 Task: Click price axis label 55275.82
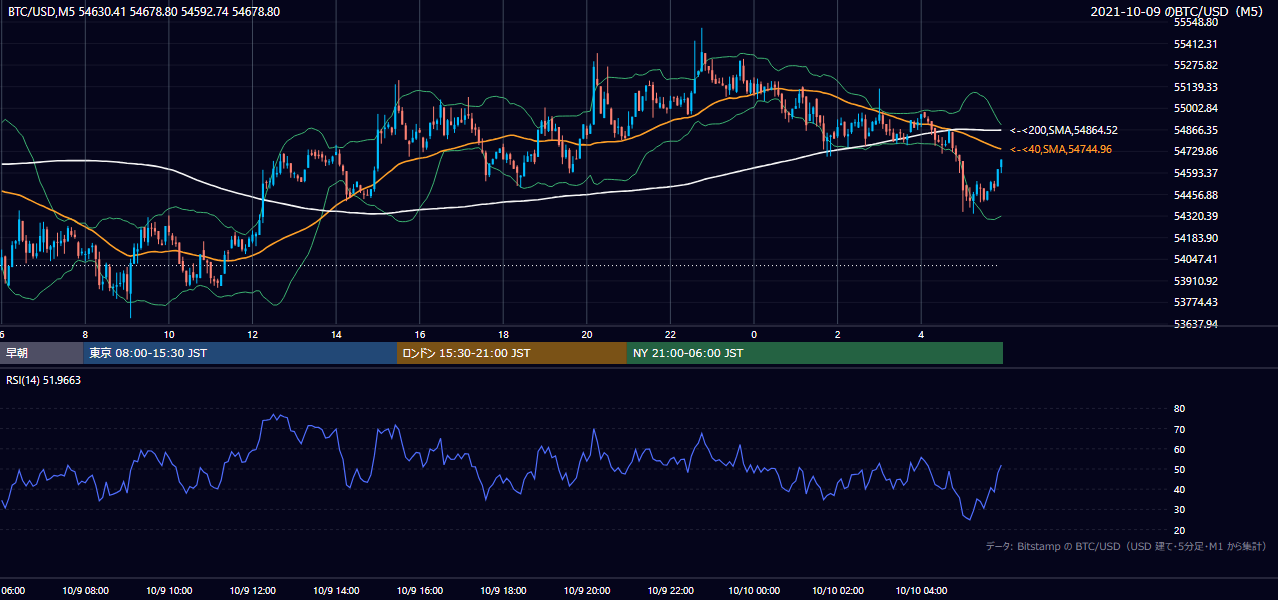pyautogui.click(x=1196, y=65)
